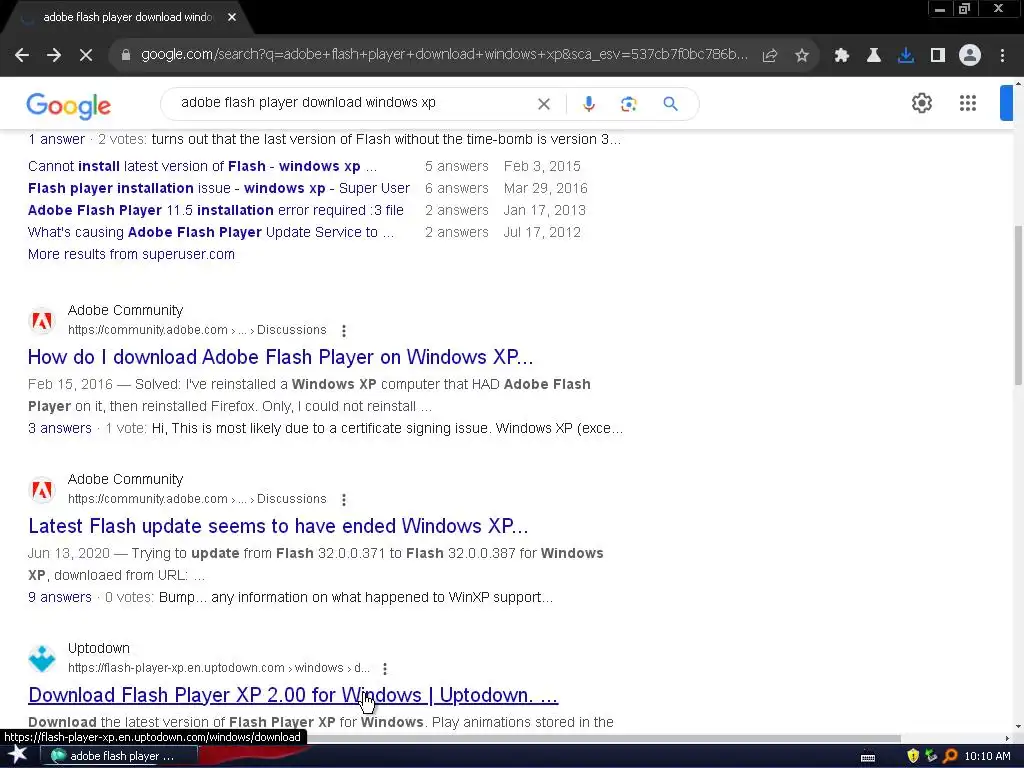1024x768 pixels.
Task: Share this page from address bar
Action: [770, 56]
